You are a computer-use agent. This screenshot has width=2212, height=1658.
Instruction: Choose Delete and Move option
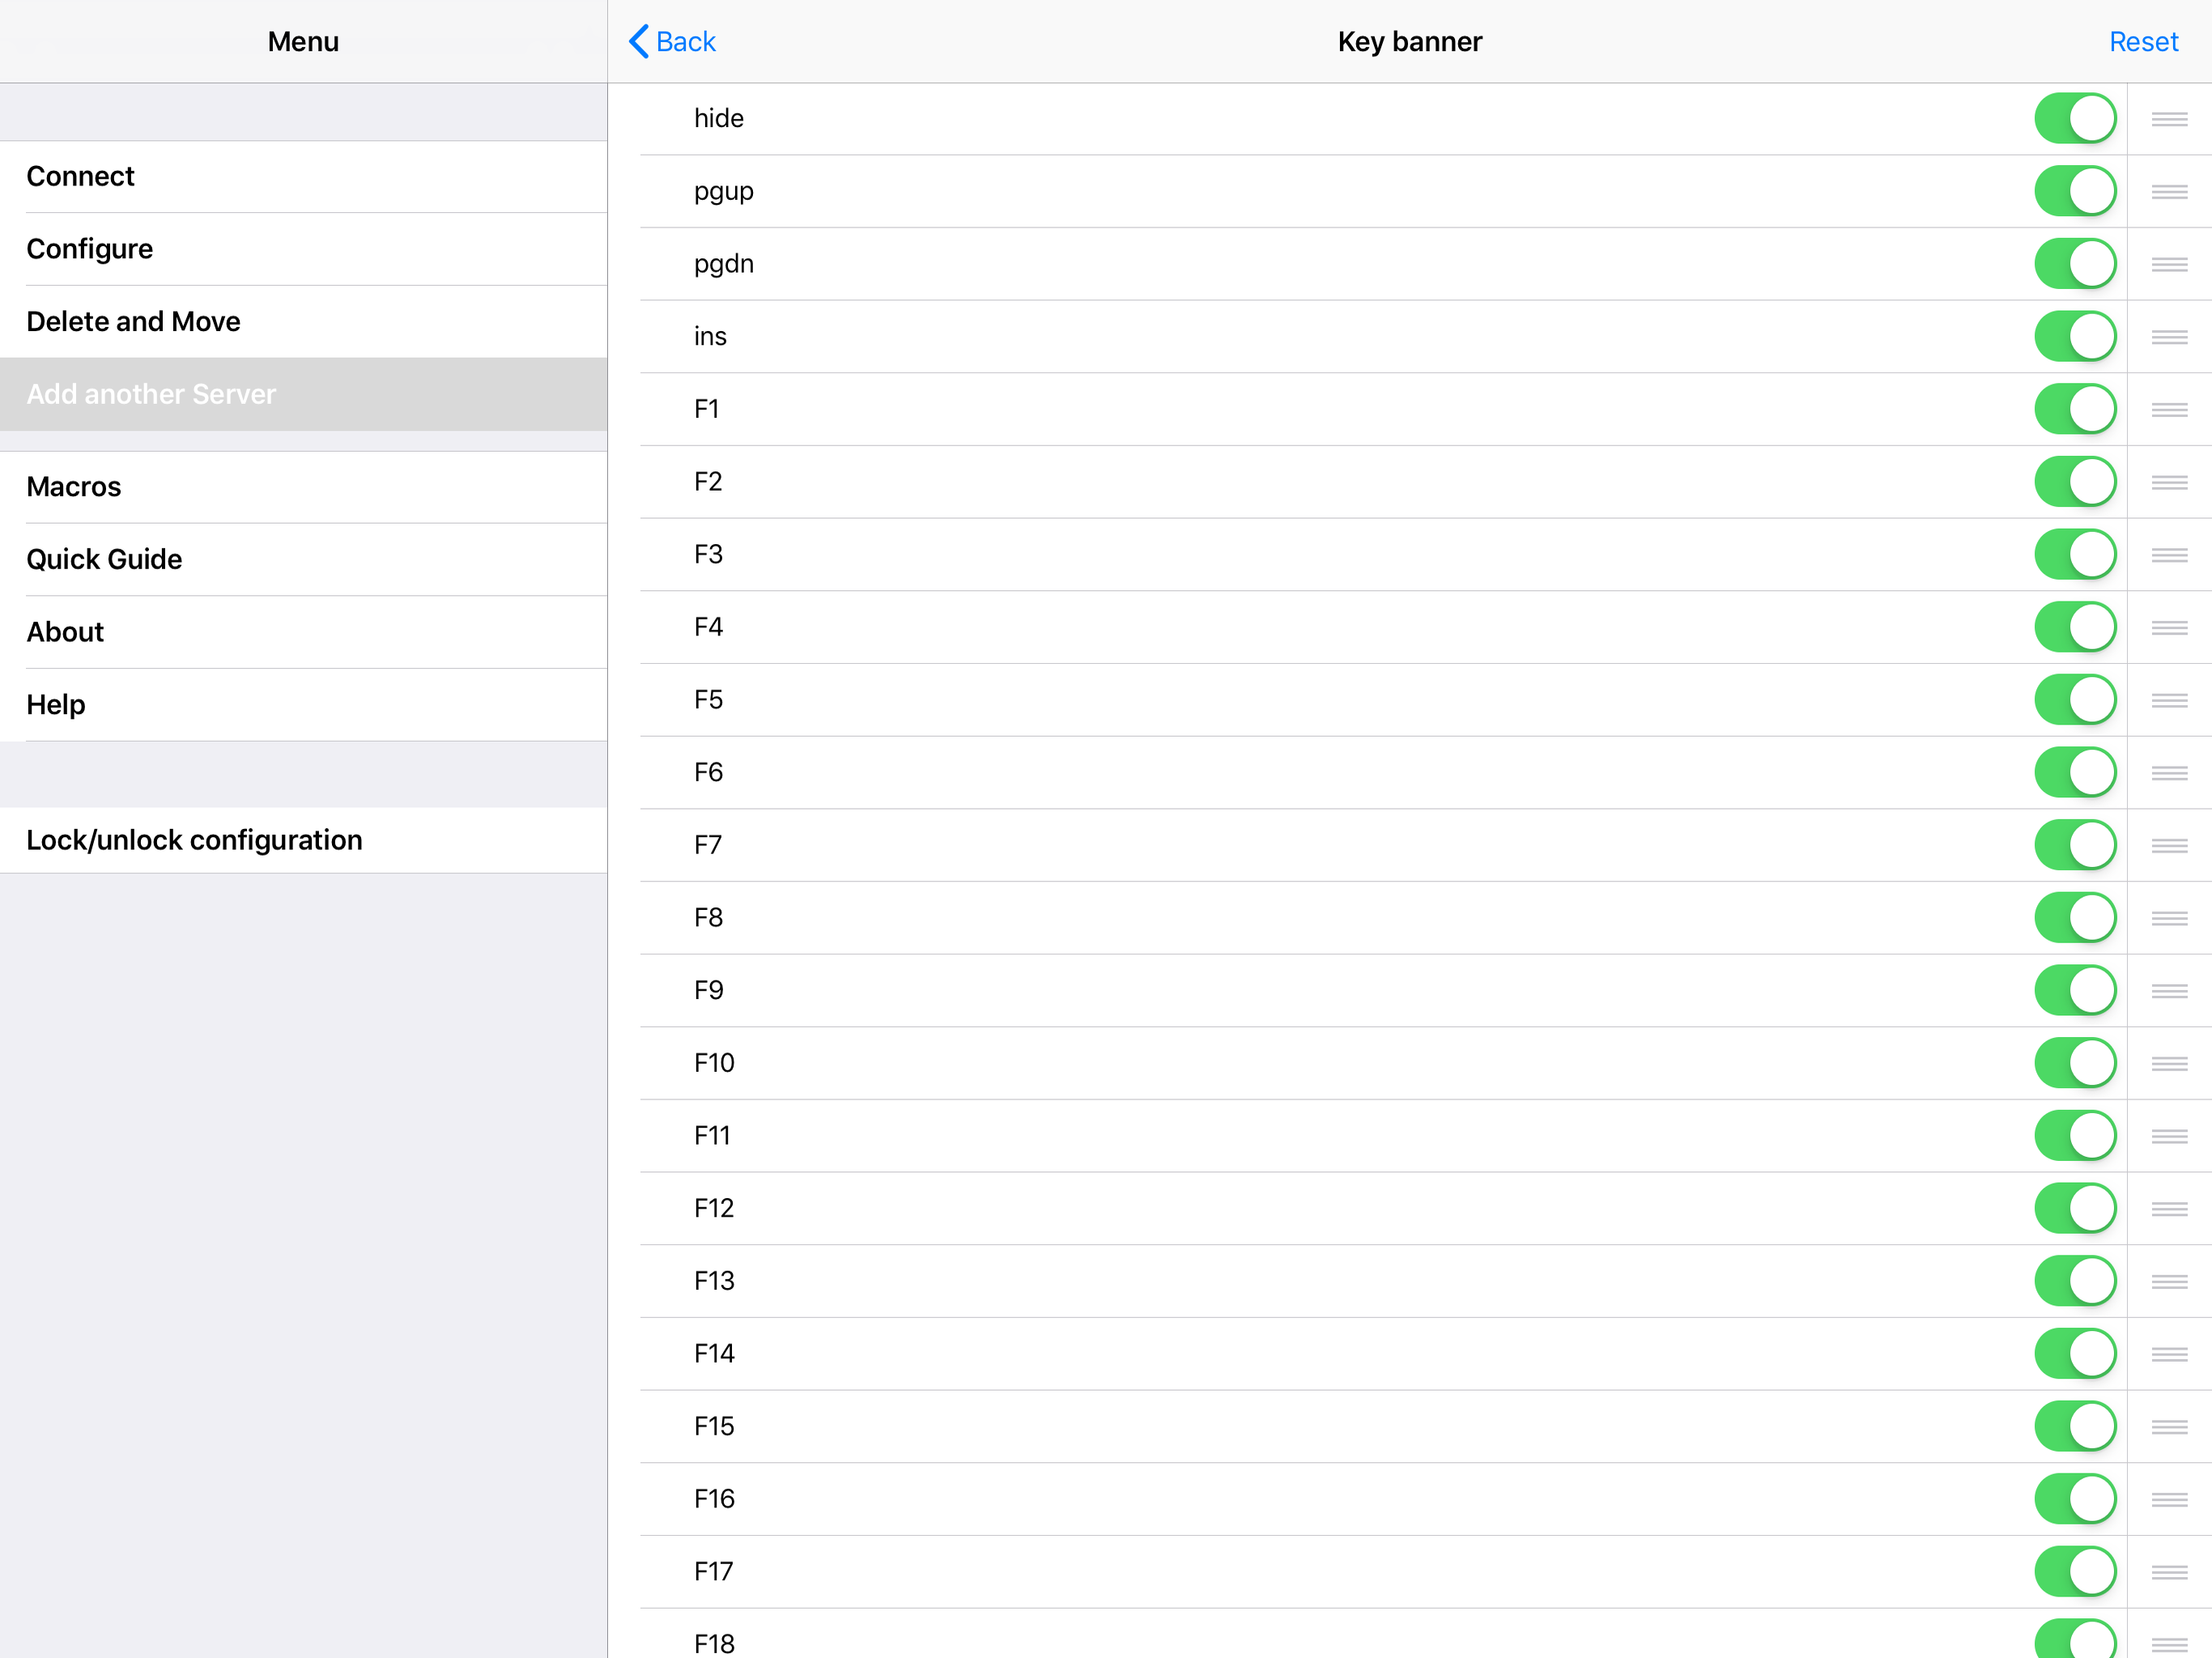pyautogui.click(x=133, y=322)
